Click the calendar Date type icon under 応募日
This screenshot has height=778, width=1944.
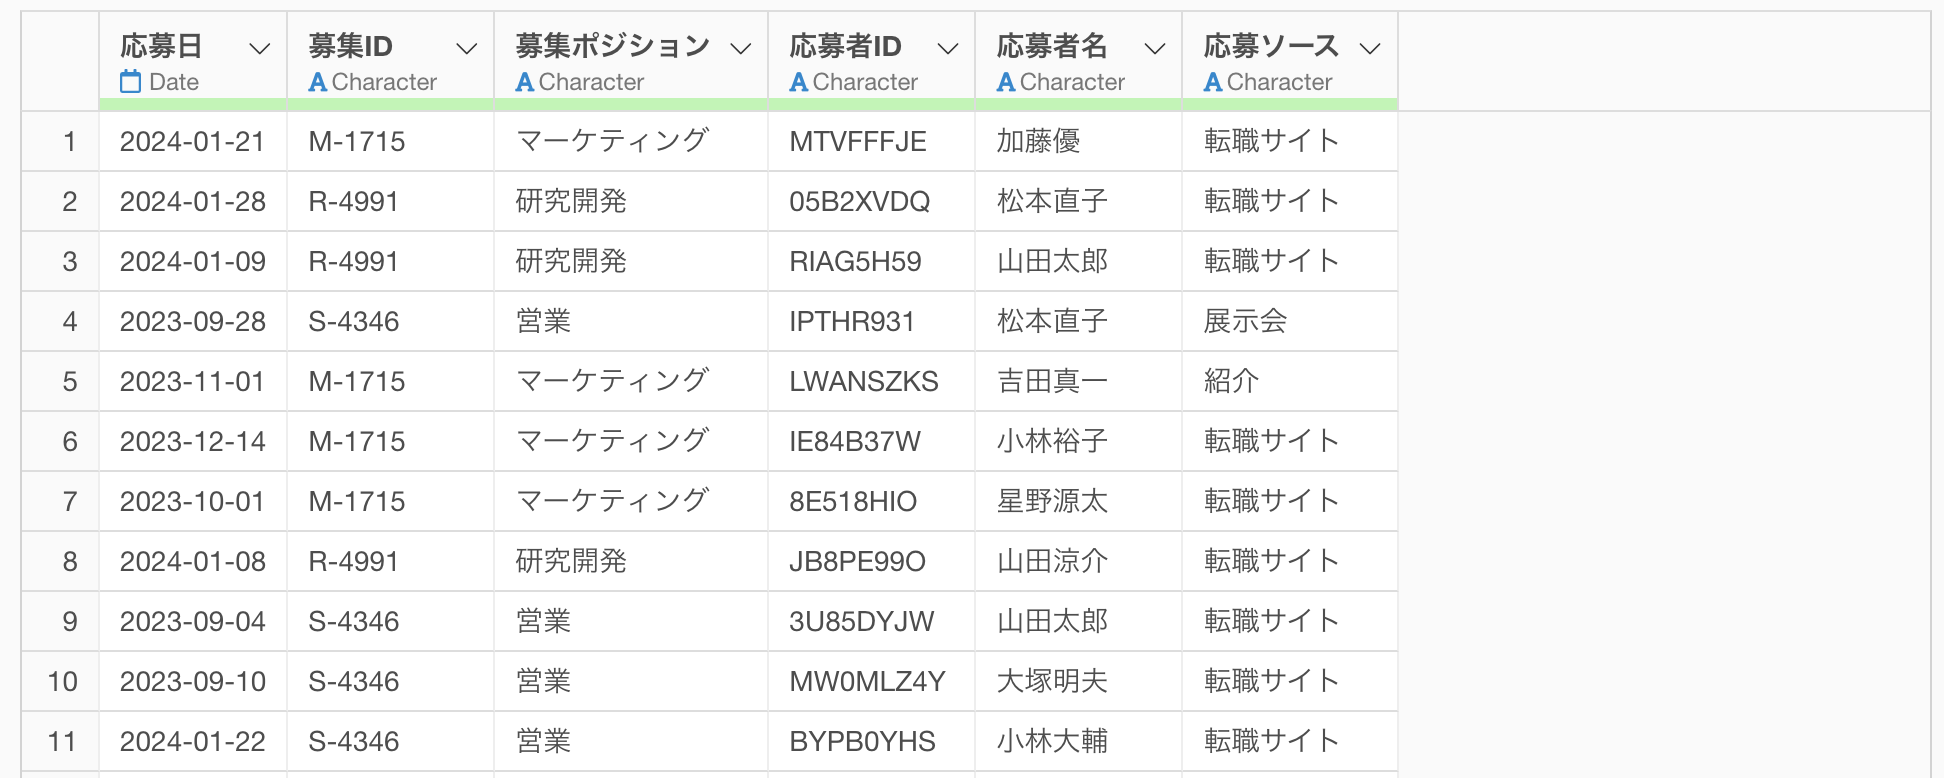click(130, 82)
